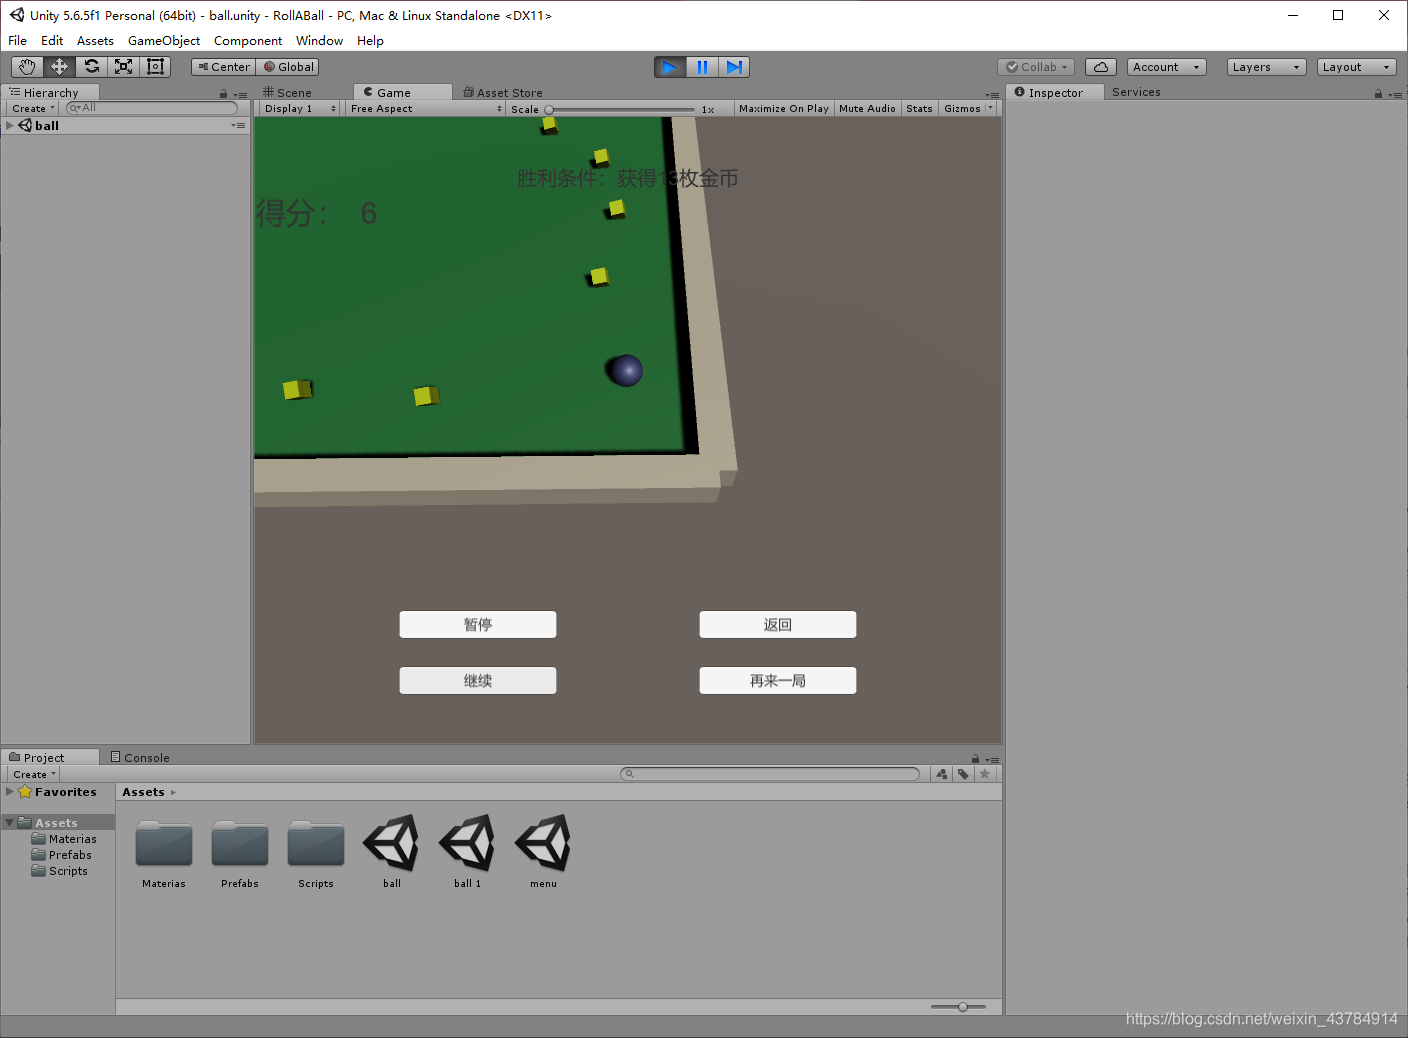The width and height of the screenshot is (1408, 1038).
Task: Click the Project search field
Action: (x=770, y=774)
